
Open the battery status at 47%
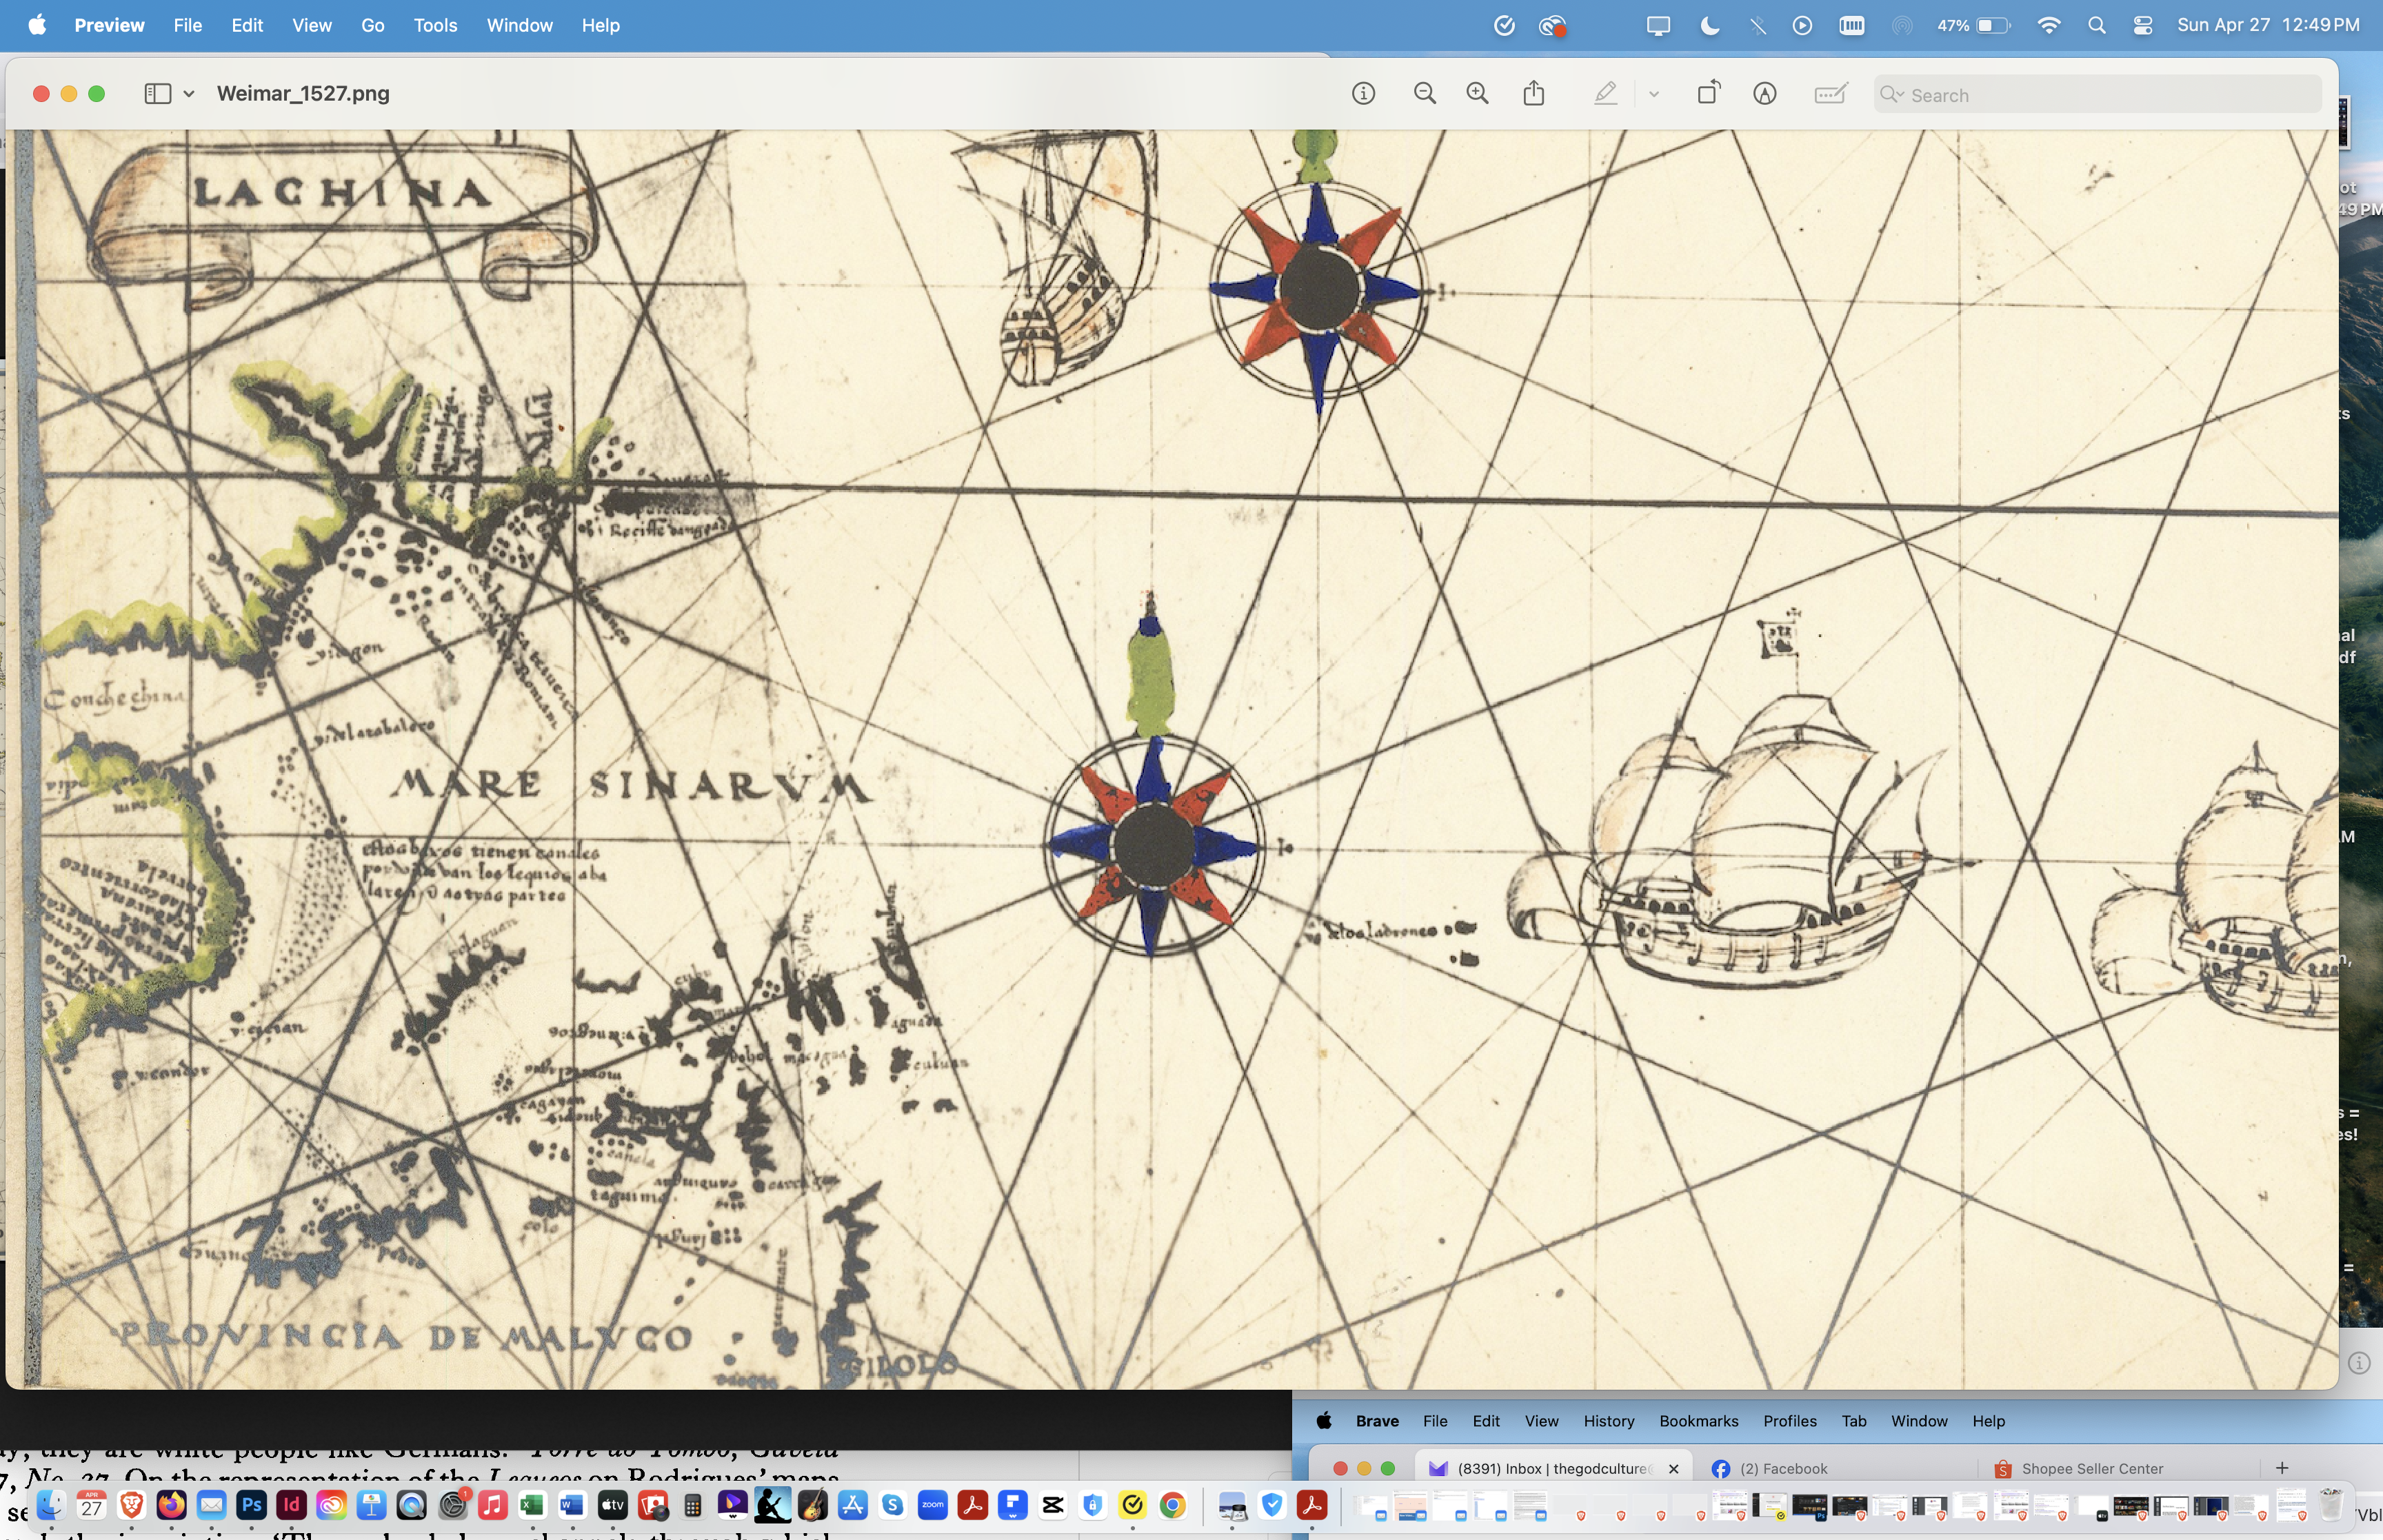[x=1973, y=25]
